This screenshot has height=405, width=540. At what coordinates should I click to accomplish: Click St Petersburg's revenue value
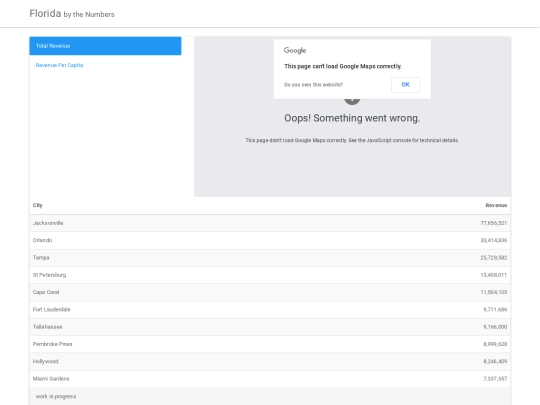pos(494,275)
